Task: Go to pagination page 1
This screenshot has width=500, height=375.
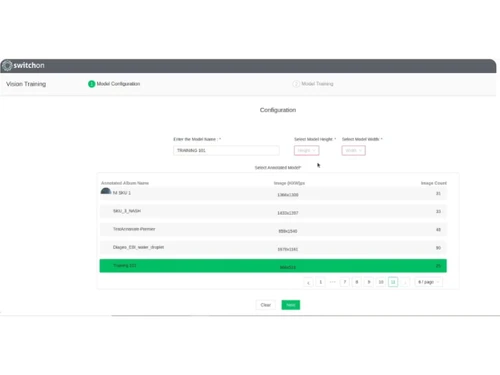Action: coord(320,282)
